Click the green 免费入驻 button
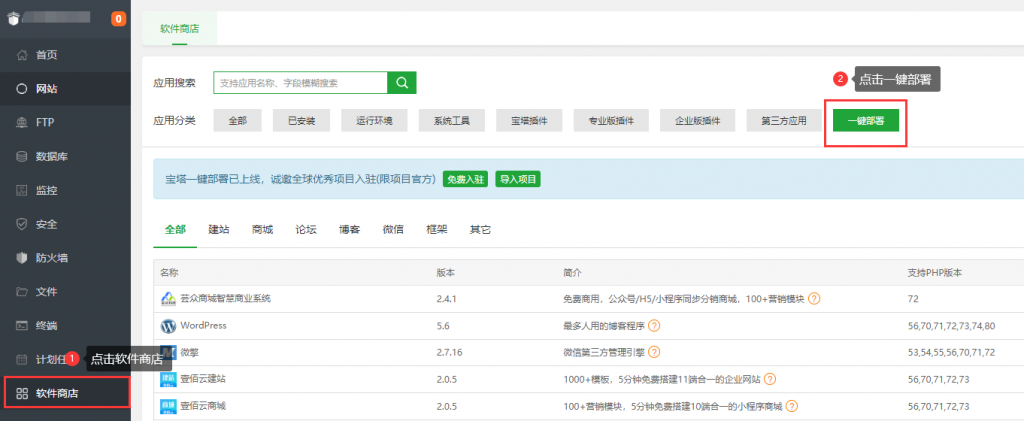The width and height of the screenshot is (1024, 421). pos(465,179)
